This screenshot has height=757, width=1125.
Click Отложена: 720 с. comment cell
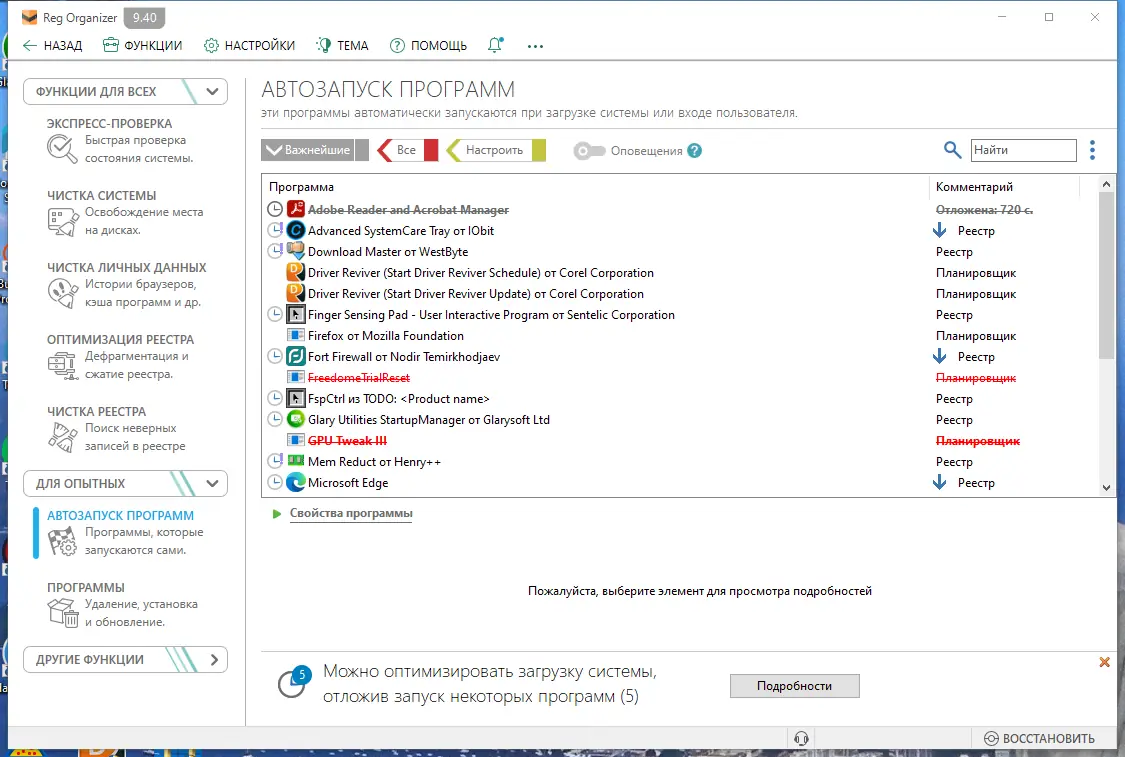(984, 210)
